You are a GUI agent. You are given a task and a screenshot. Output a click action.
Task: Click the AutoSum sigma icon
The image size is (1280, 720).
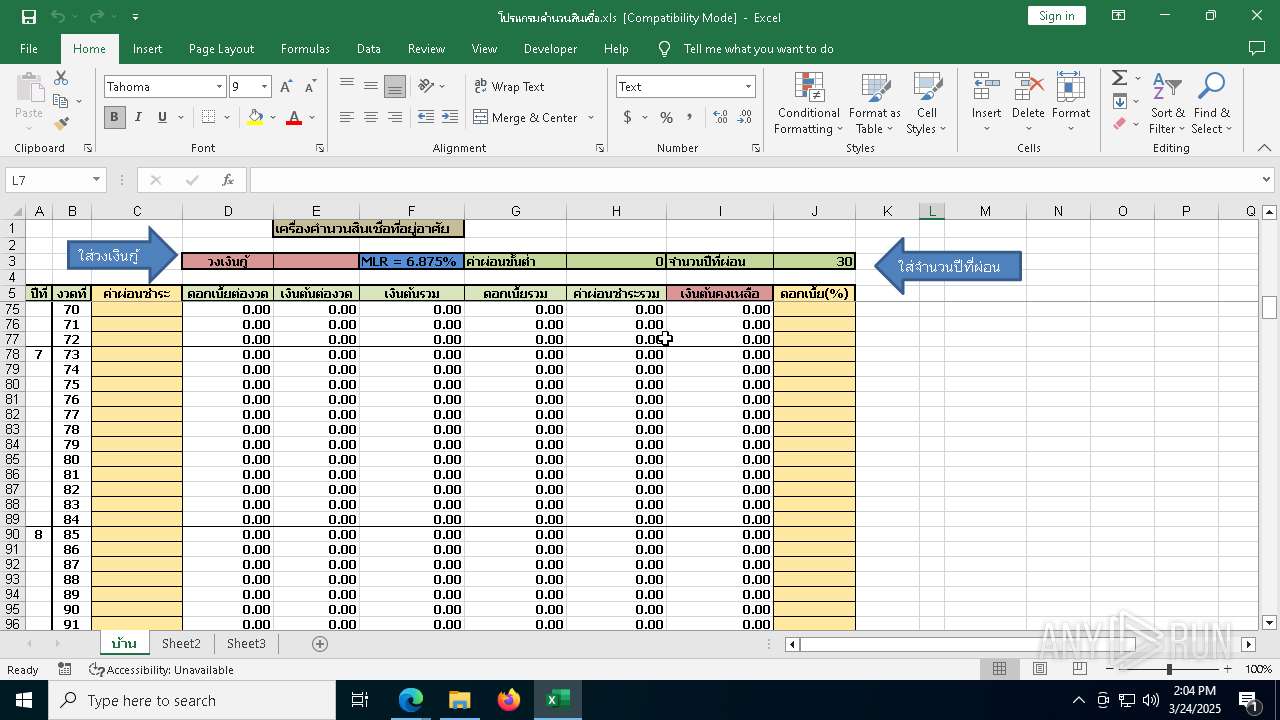1119,78
